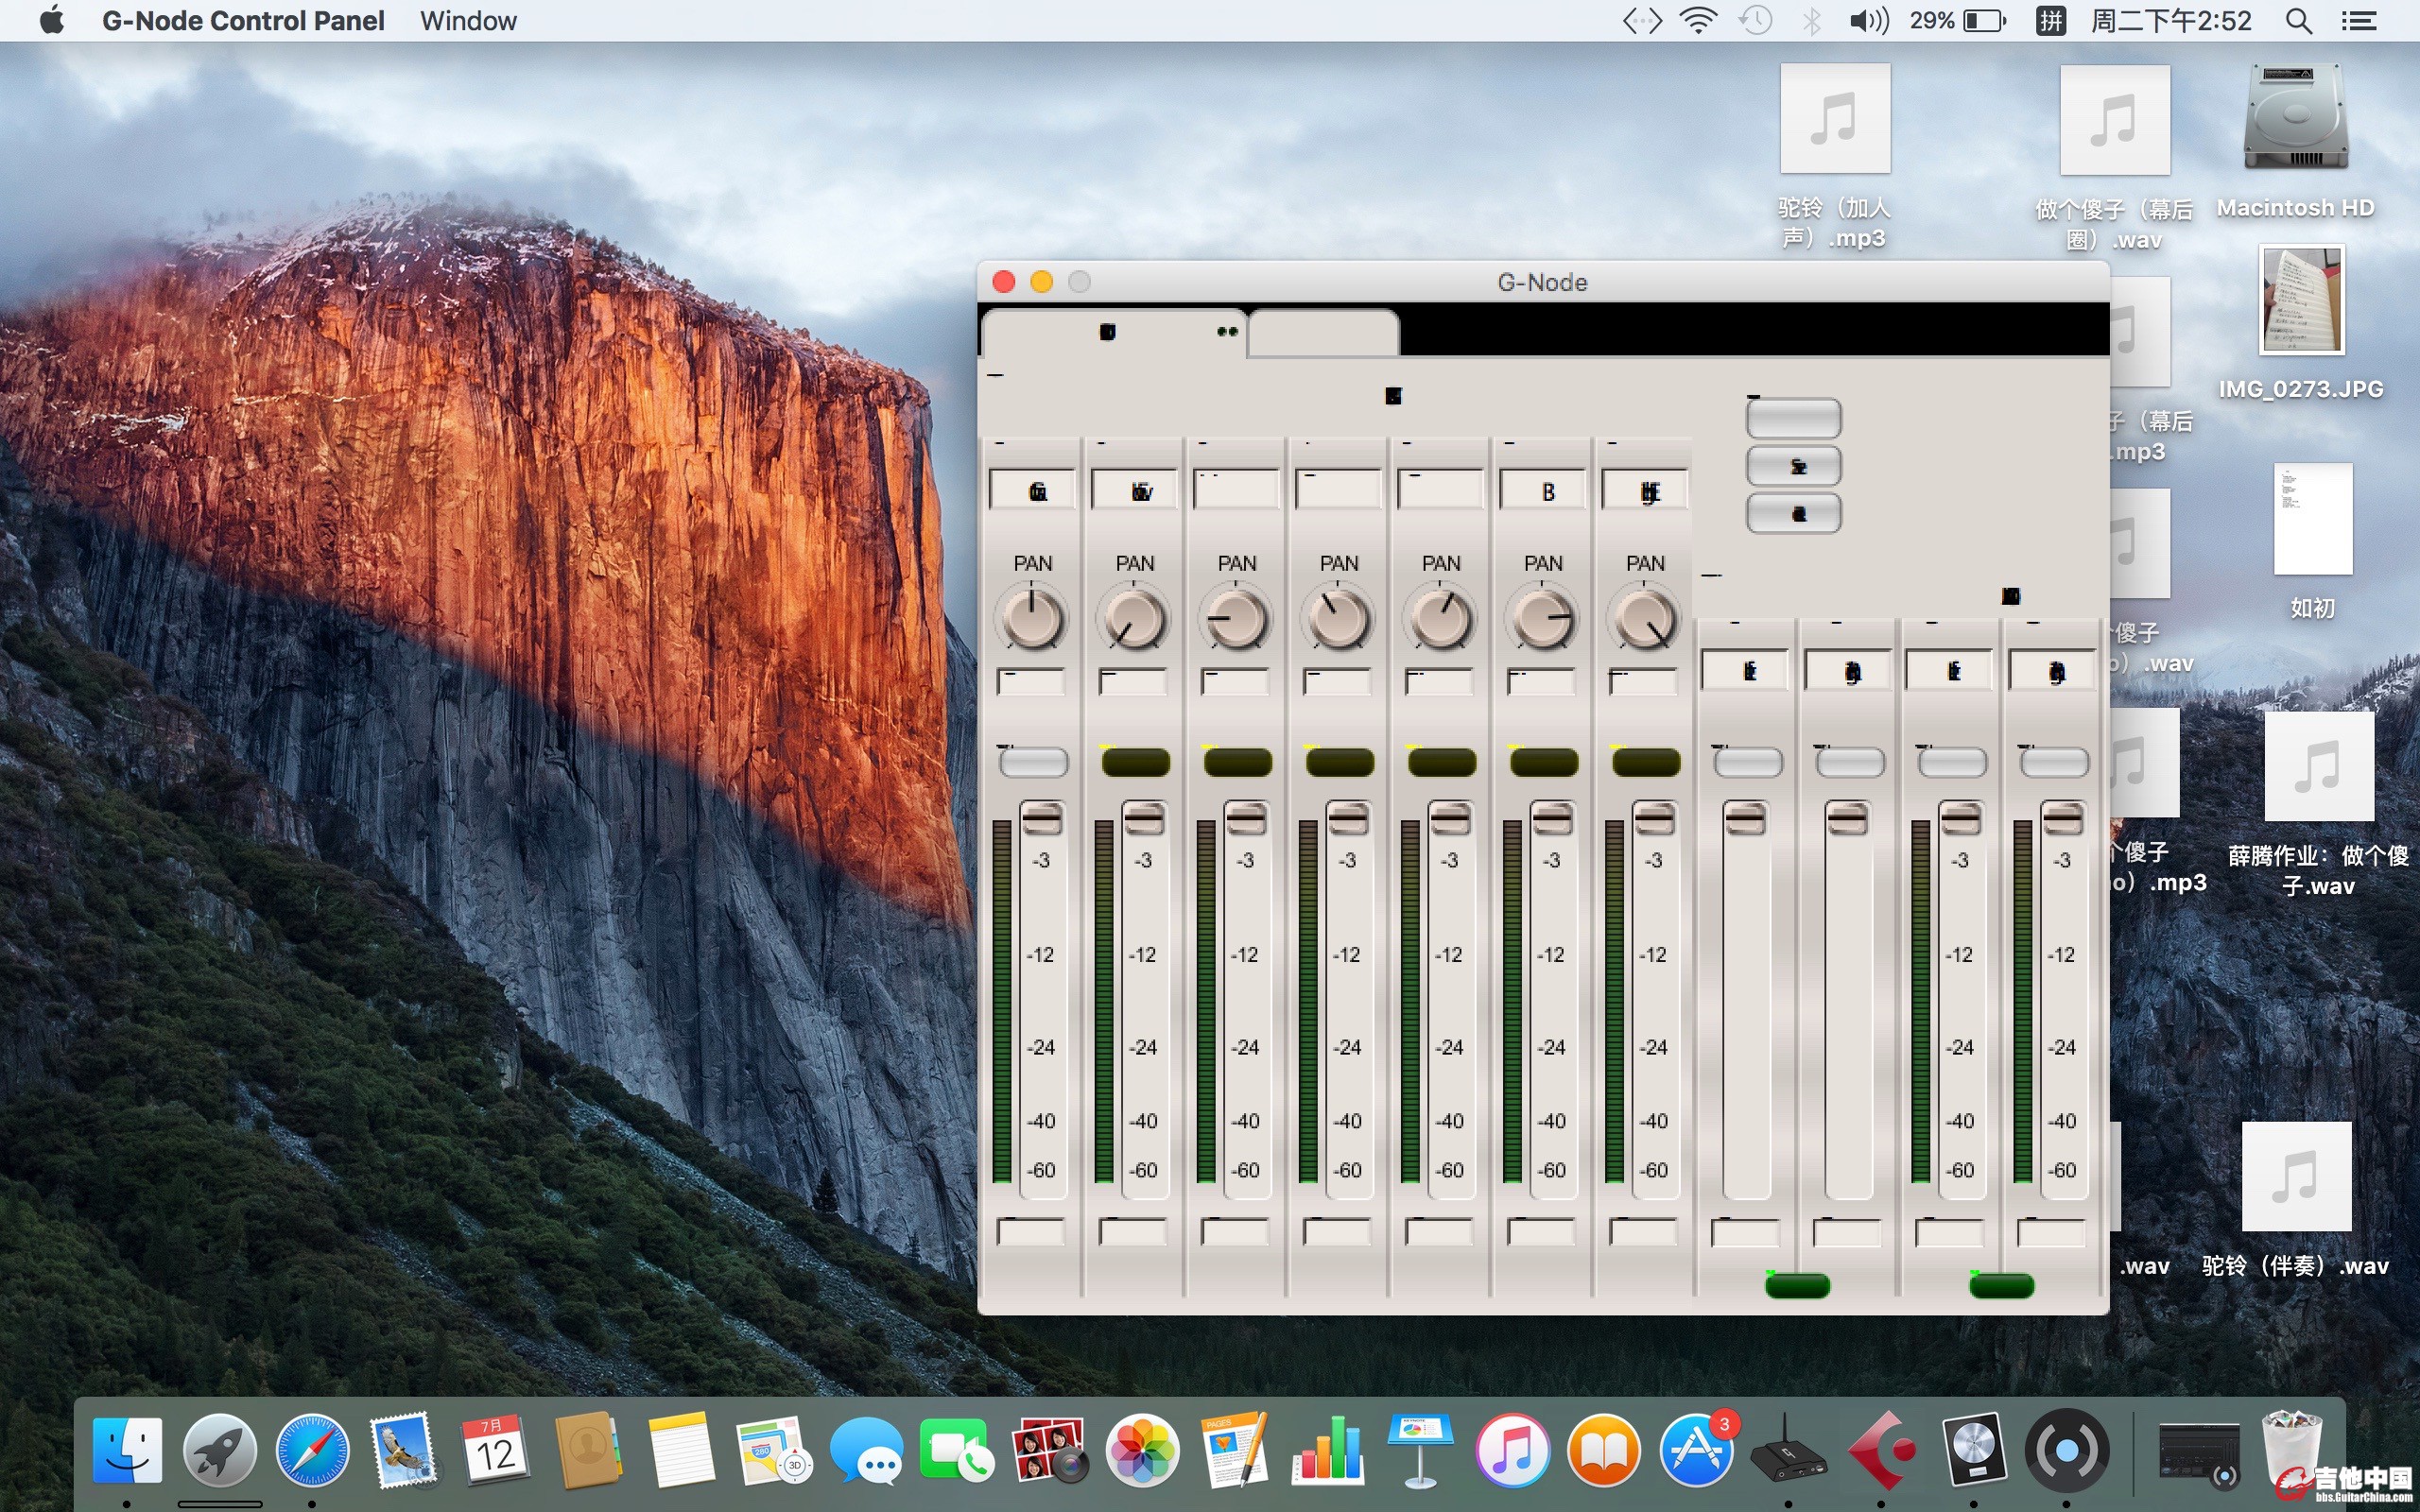Viewport: 2420px width, 1512px height.
Task: Click the Wi-Fi status icon in menu bar
Action: [x=1698, y=21]
